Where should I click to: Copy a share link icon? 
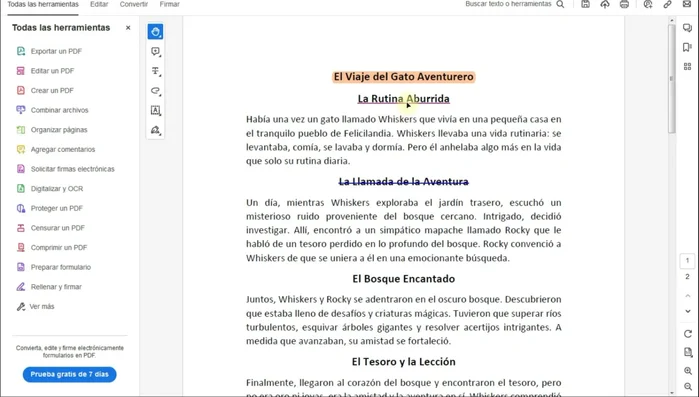click(x=667, y=4)
